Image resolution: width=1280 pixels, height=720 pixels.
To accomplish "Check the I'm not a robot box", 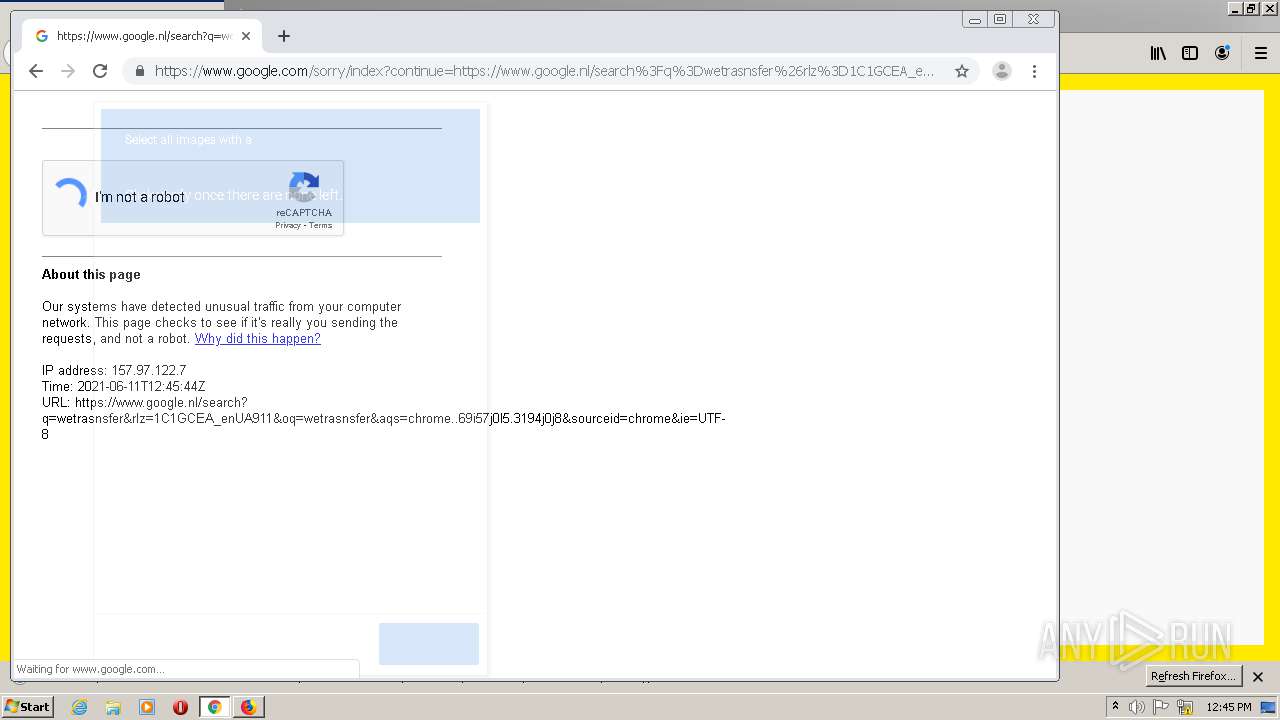I will (x=69, y=197).
